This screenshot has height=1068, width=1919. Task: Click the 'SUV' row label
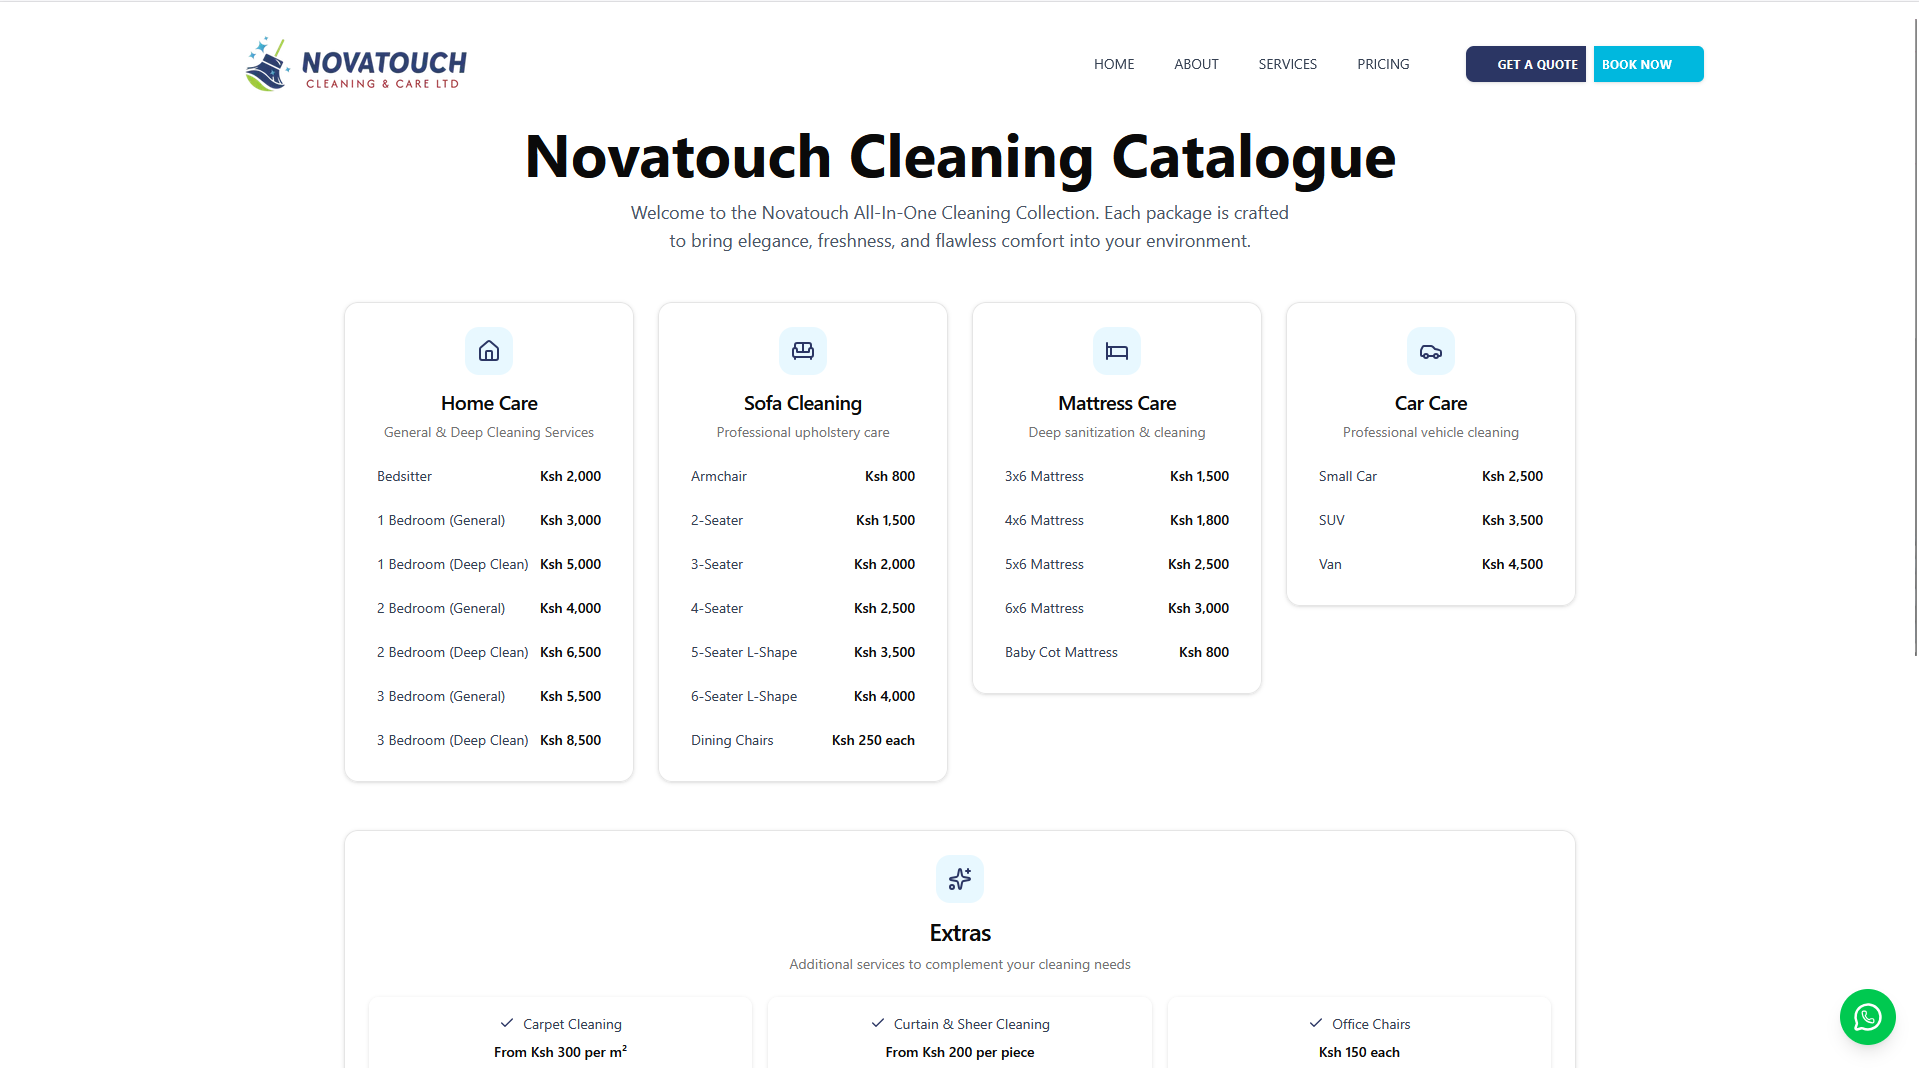point(1332,520)
